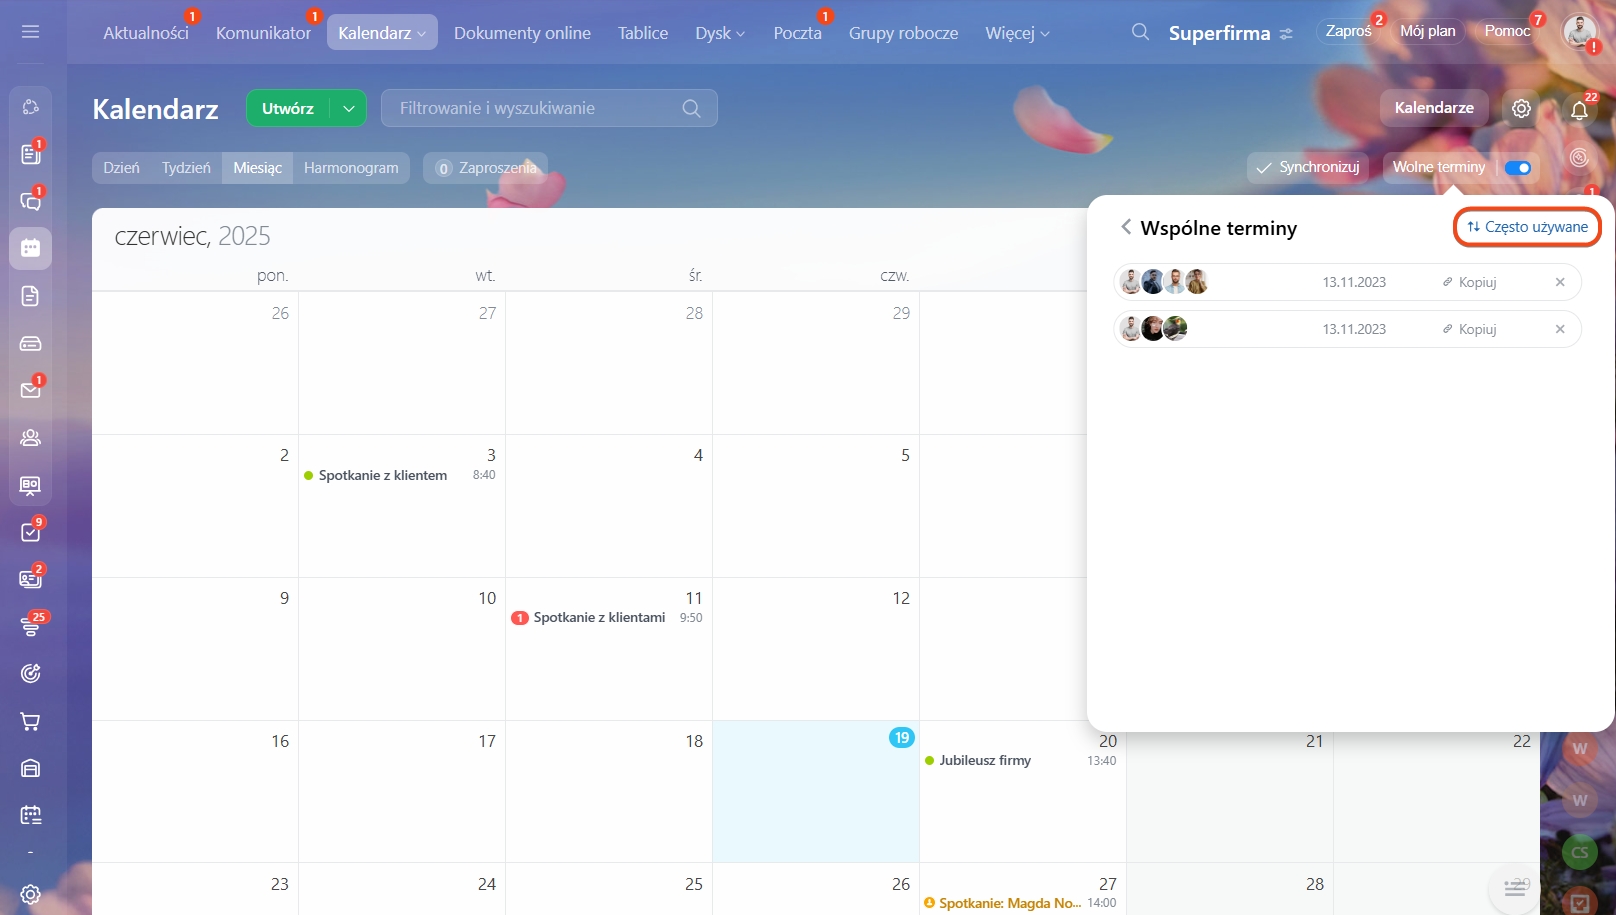Viewport: 1616px width, 915px height.
Task: Remove the first shared slot with four avatars
Action: coord(1560,282)
